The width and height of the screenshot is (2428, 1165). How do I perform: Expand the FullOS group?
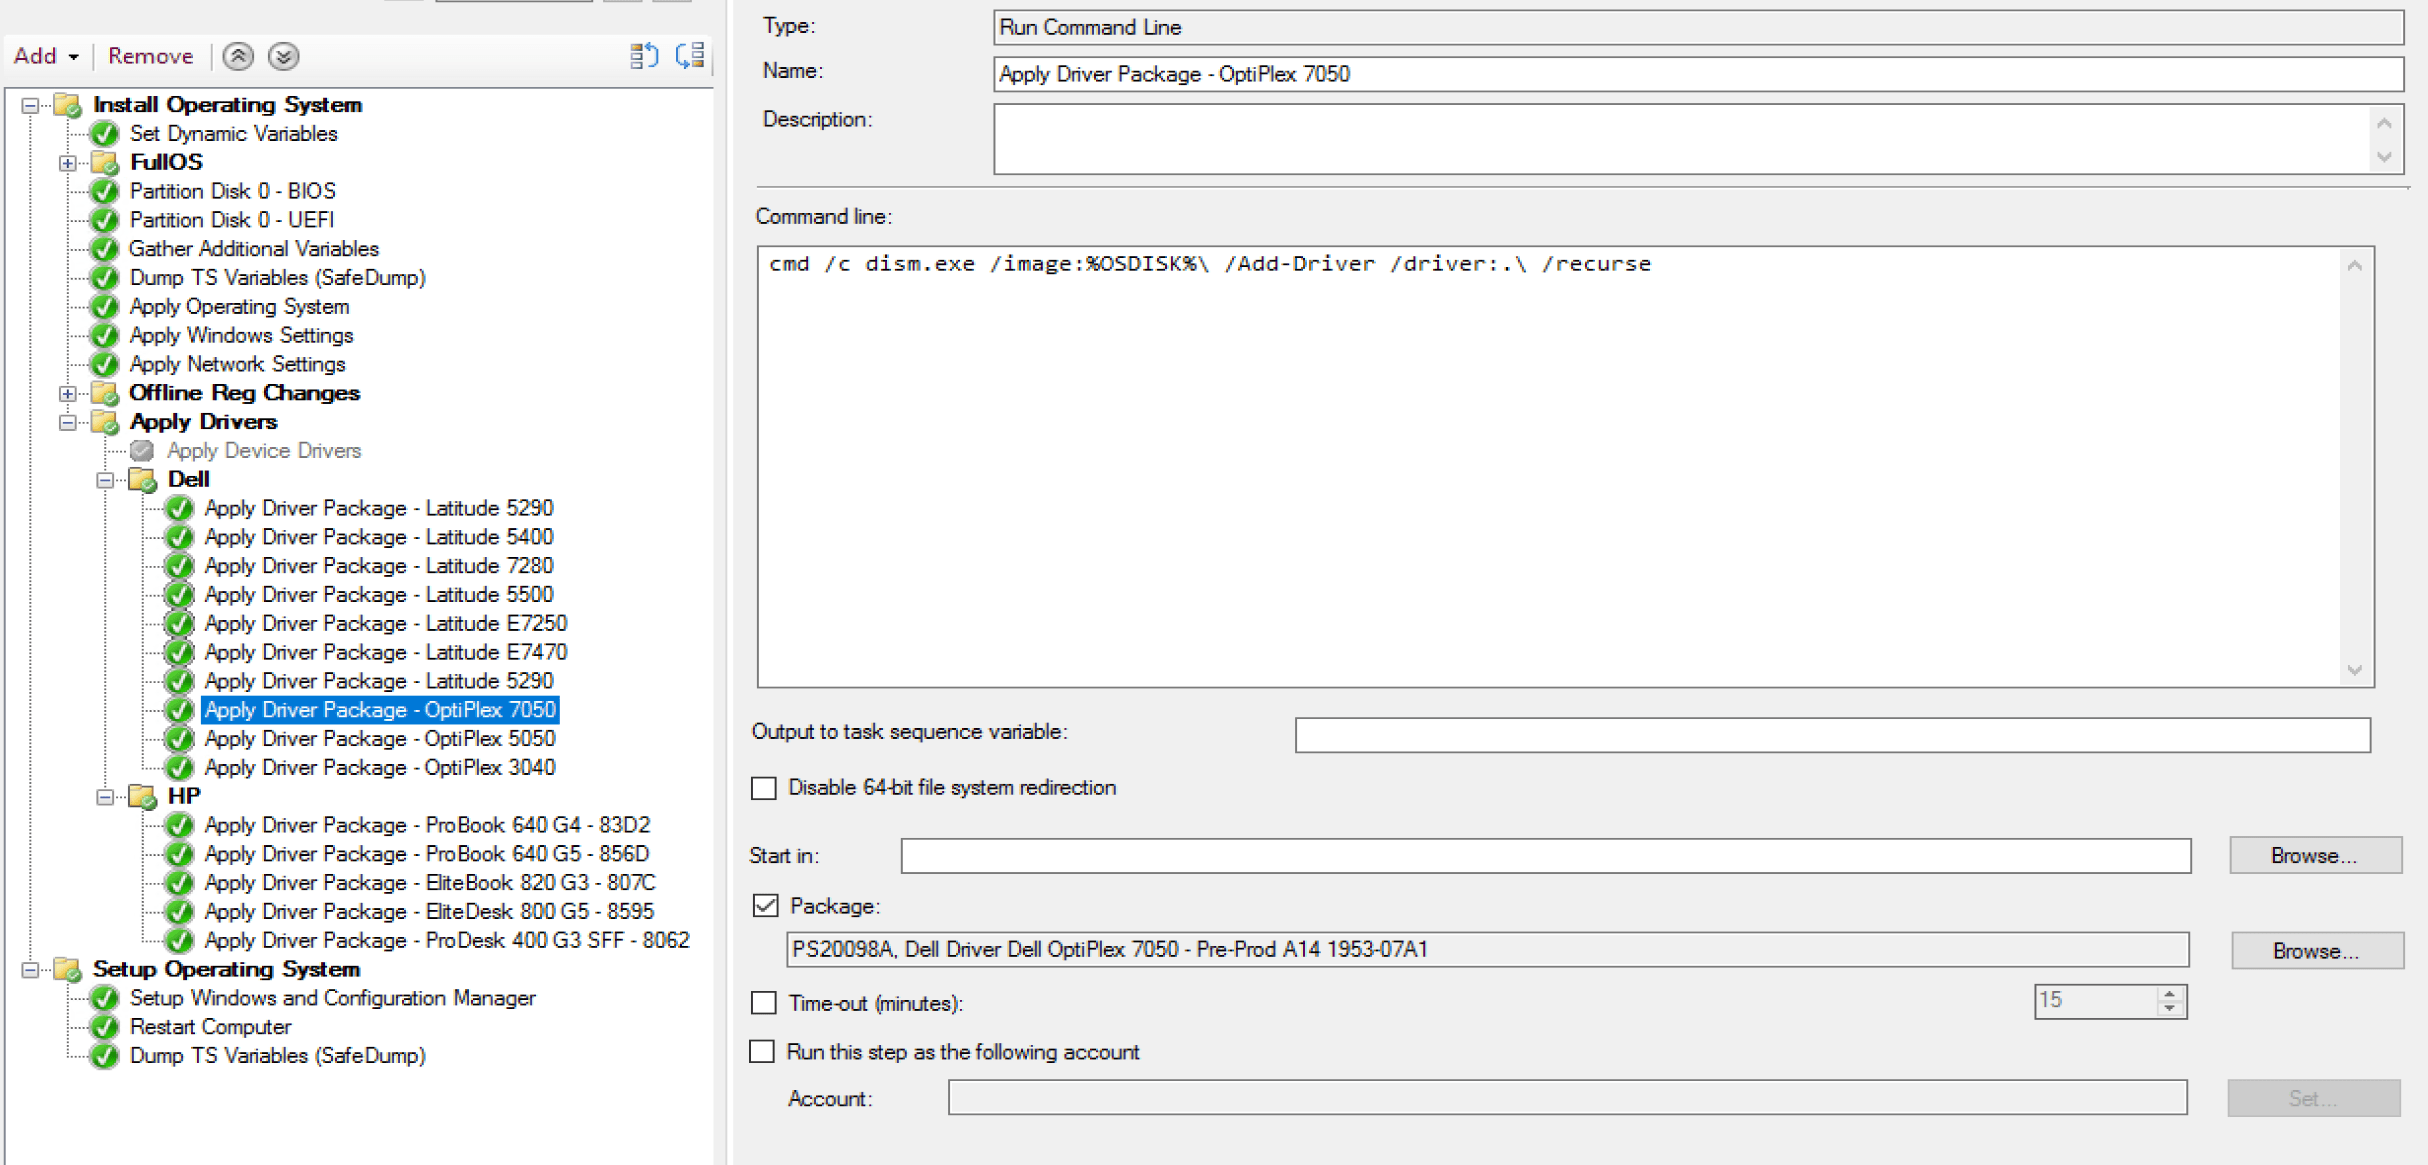tap(67, 163)
